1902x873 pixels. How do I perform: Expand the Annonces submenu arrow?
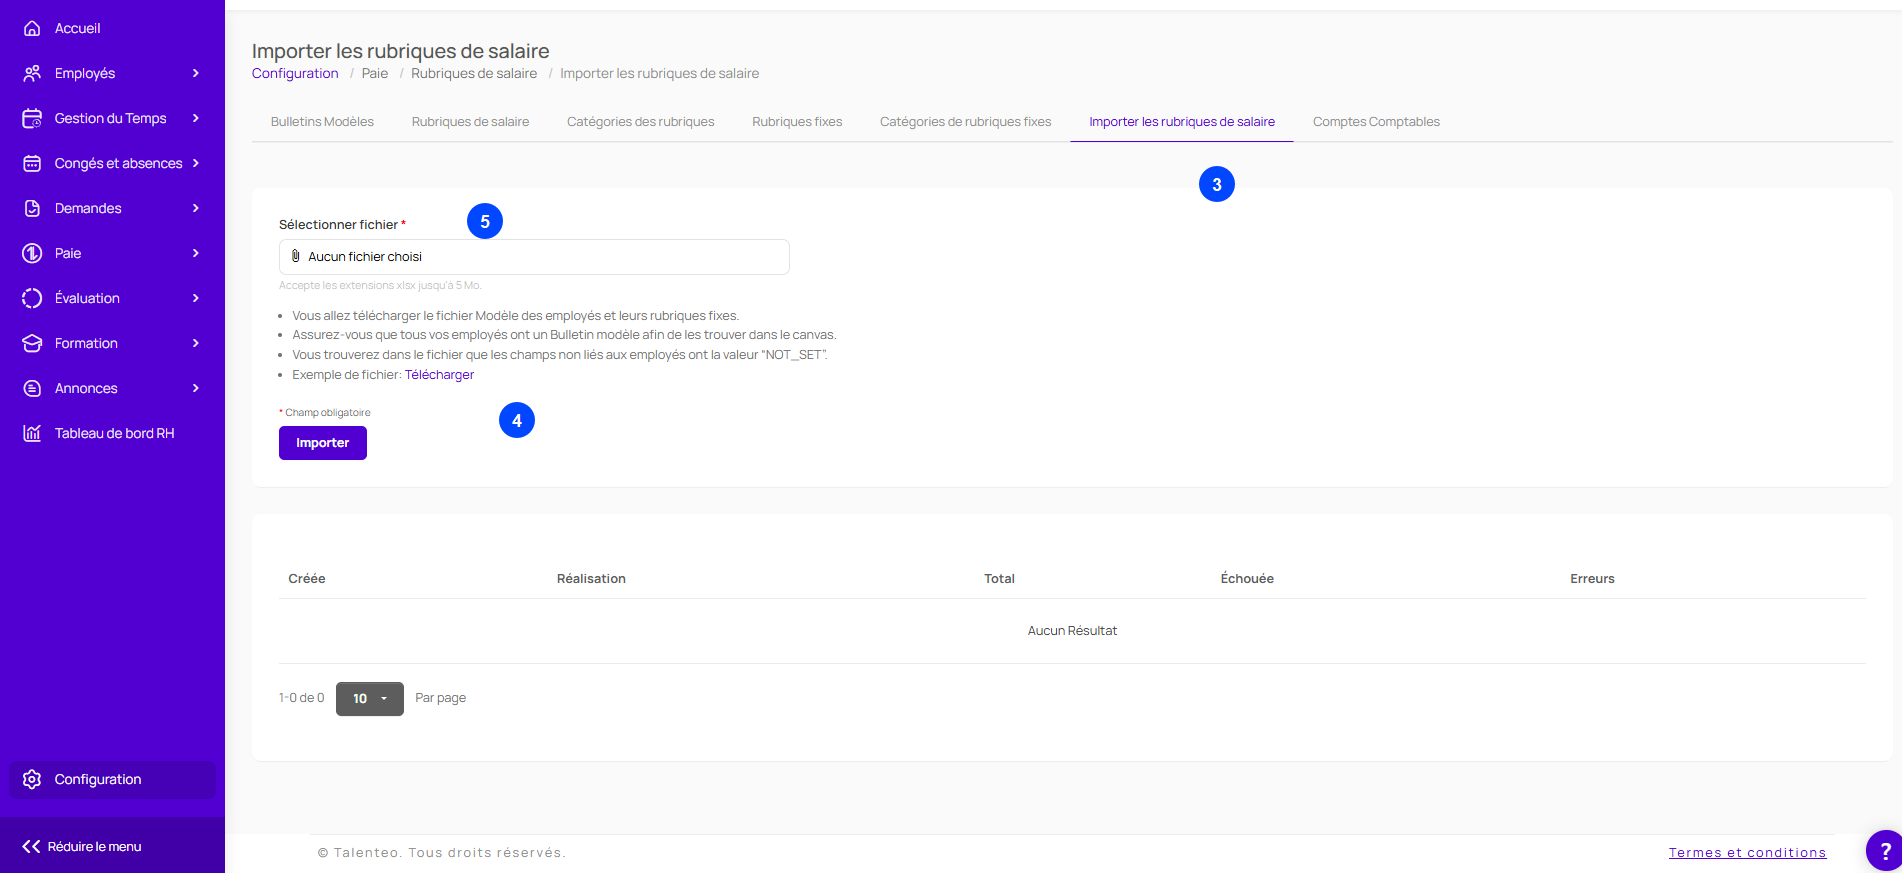(196, 389)
